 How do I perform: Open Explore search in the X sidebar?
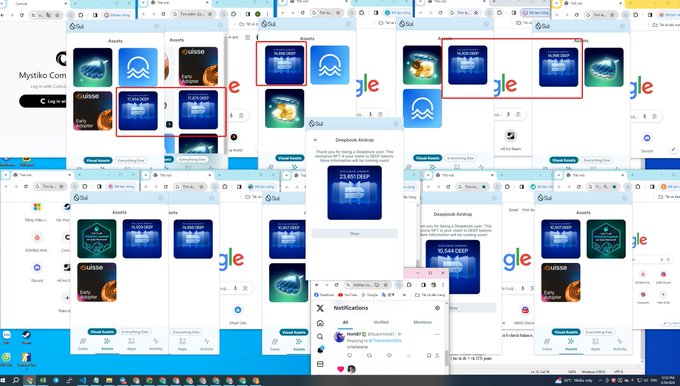320,336
